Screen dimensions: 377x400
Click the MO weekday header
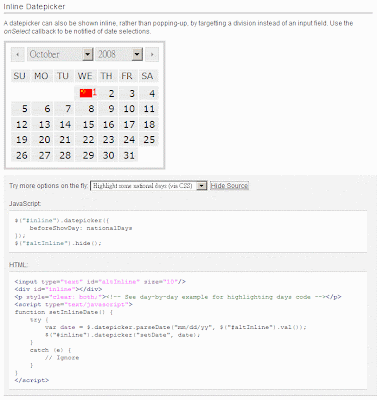[x=41, y=76]
